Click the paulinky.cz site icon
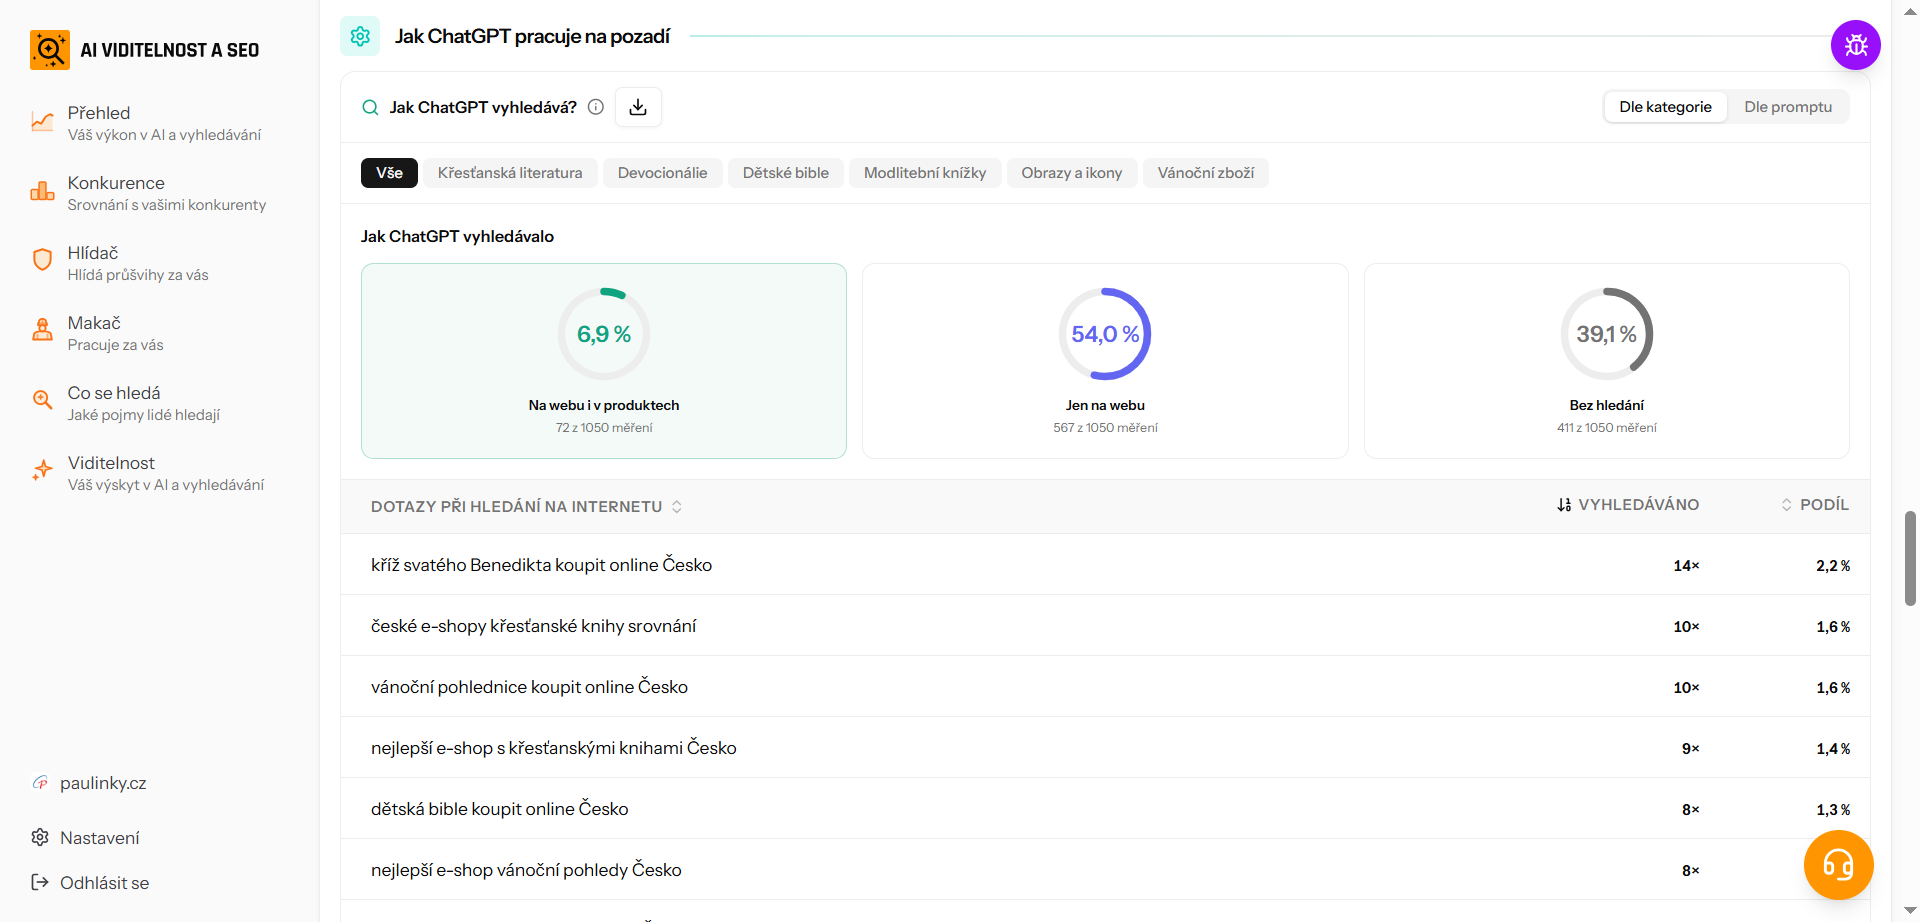The width and height of the screenshot is (1920, 922). [40, 783]
